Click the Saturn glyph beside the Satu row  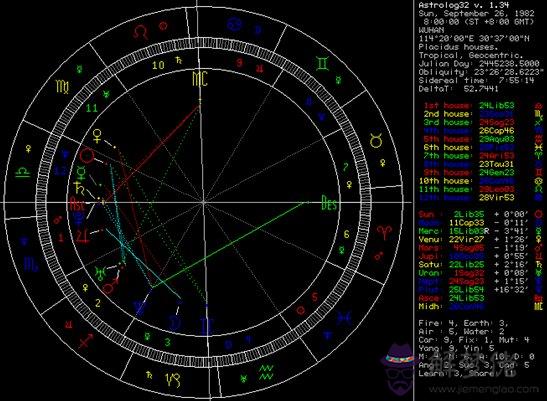[539, 265]
